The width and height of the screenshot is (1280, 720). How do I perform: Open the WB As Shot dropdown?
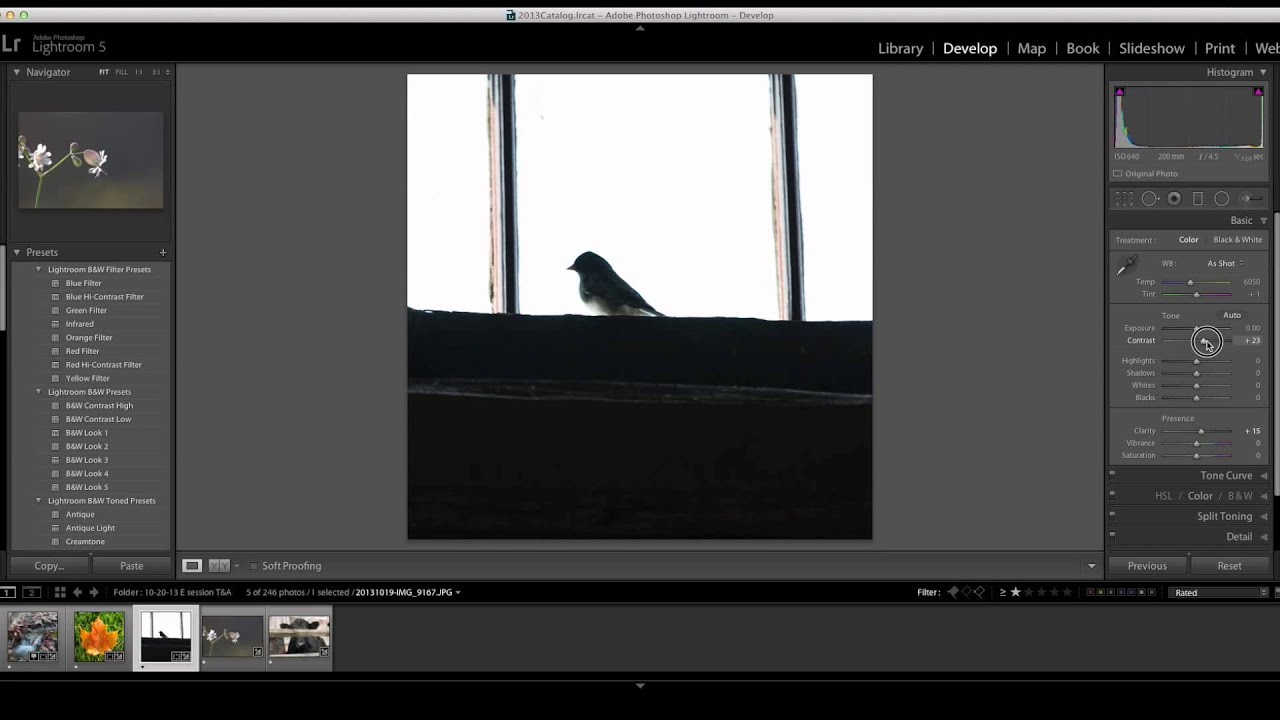pyautogui.click(x=1225, y=263)
